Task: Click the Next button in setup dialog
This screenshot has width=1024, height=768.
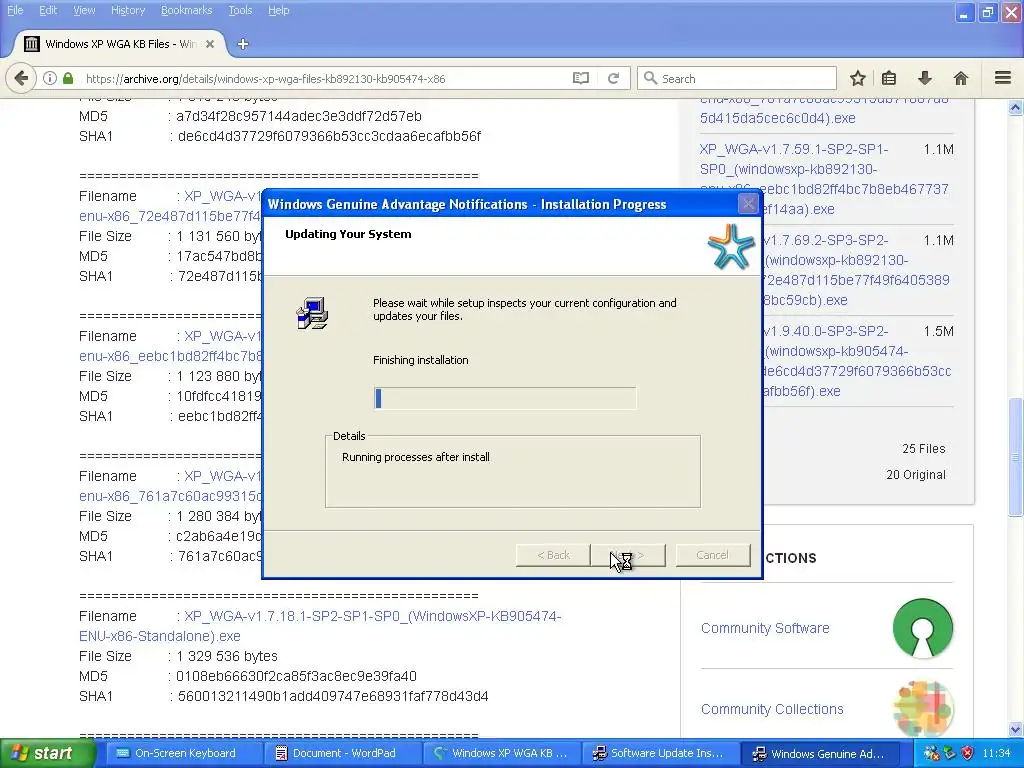Action: click(x=628, y=555)
